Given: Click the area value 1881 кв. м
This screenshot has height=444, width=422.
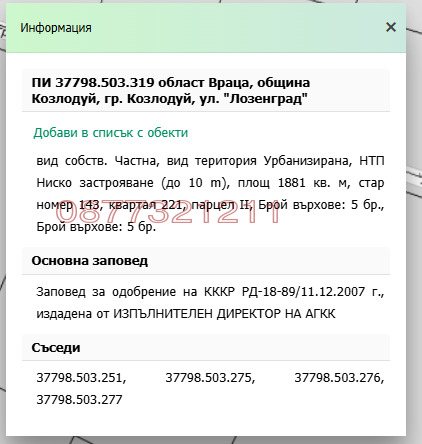Looking at the screenshot, I should tap(314, 183).
